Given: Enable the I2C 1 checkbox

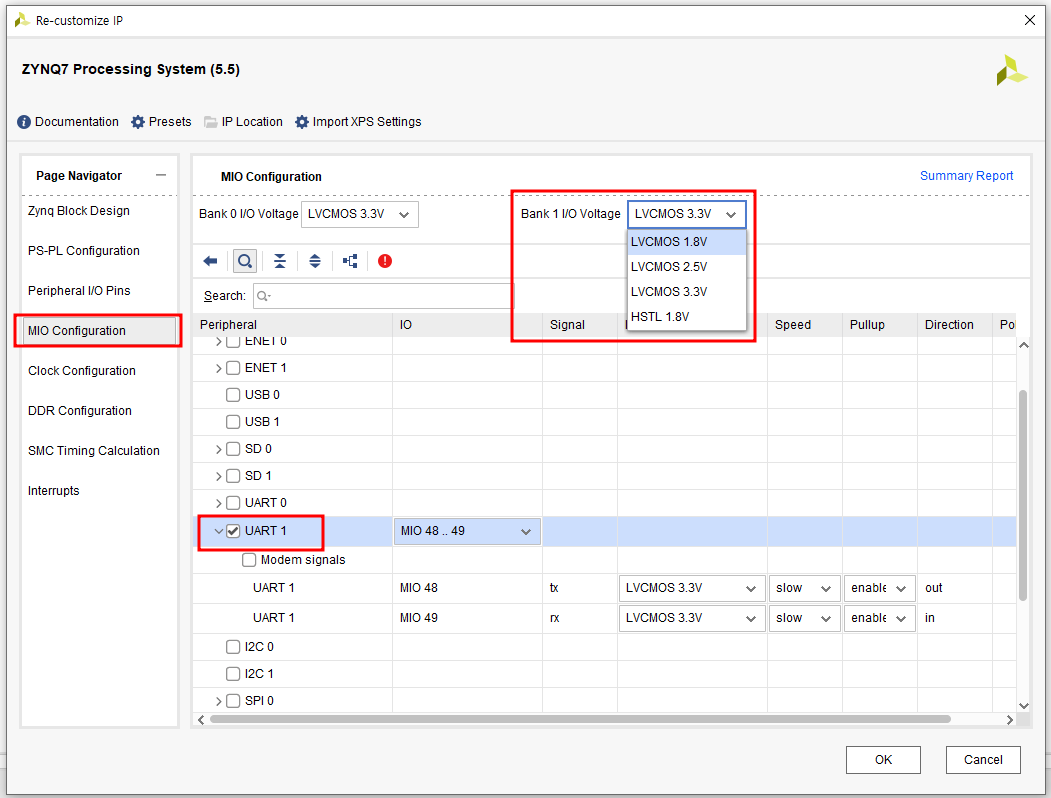Looking at the screenshot, I should (233, 673).
